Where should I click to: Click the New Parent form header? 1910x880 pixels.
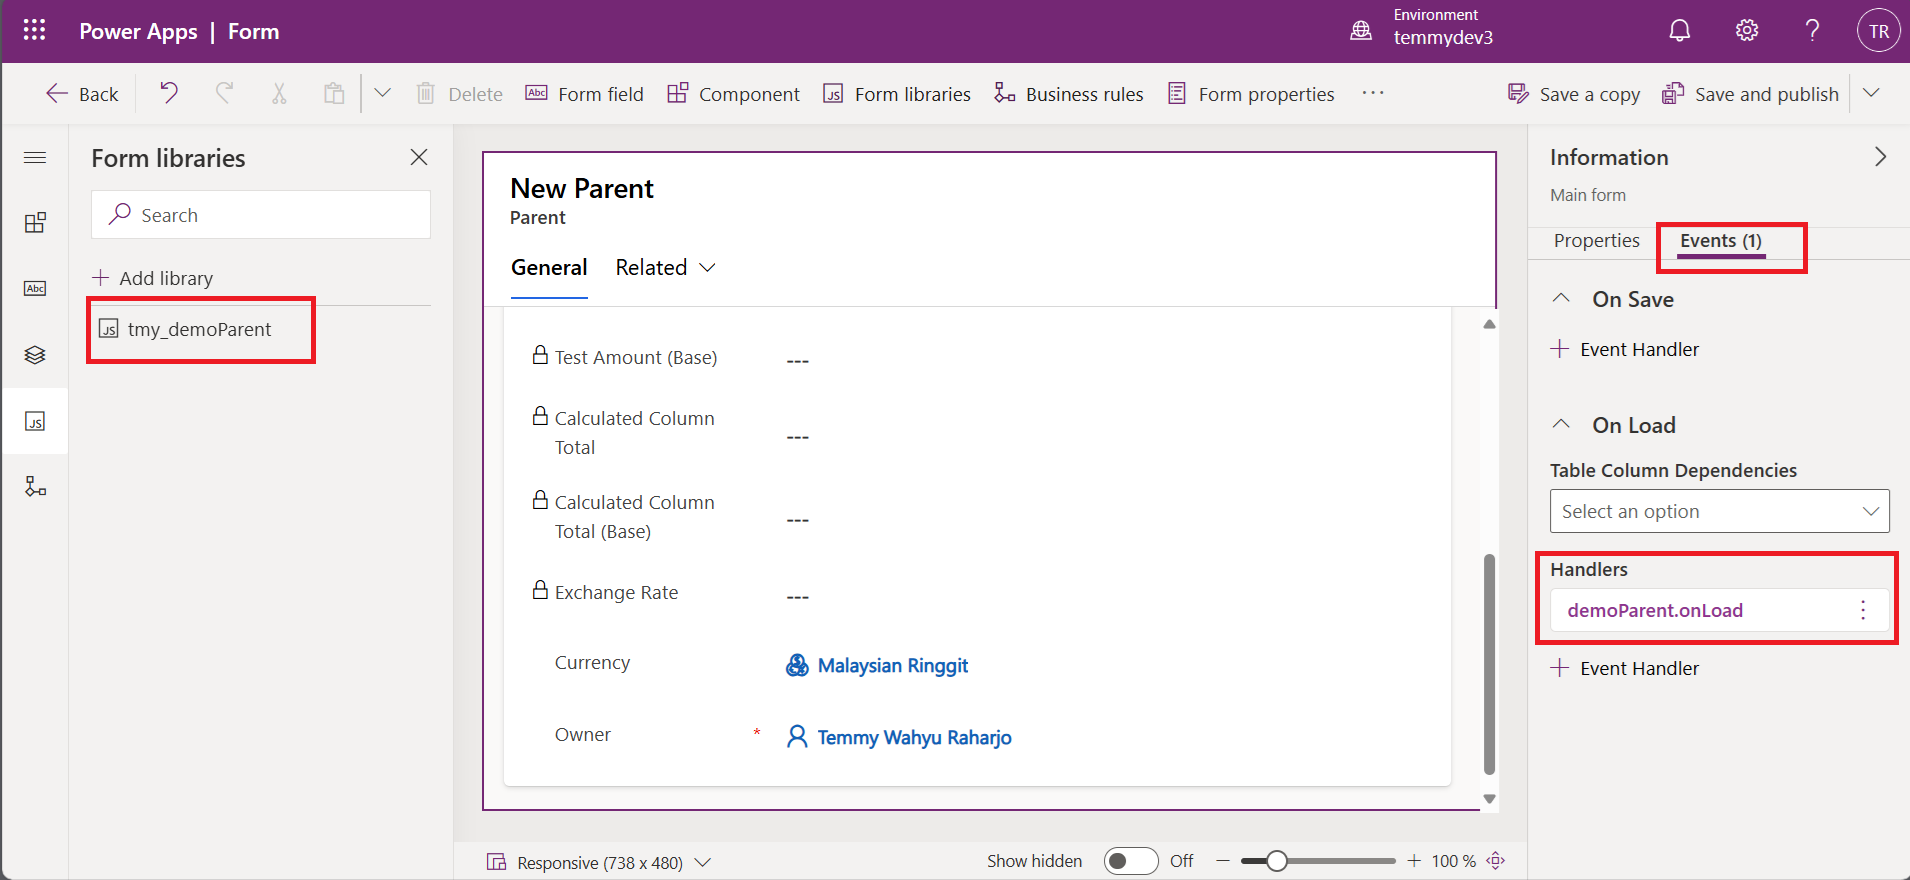582,189
